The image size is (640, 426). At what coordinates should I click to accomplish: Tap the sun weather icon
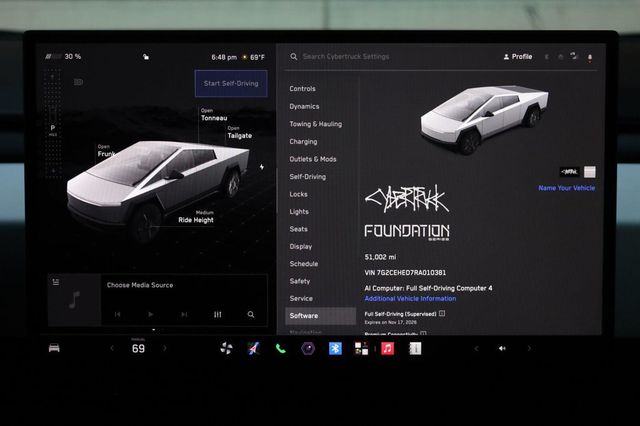(x=244, y=57)
